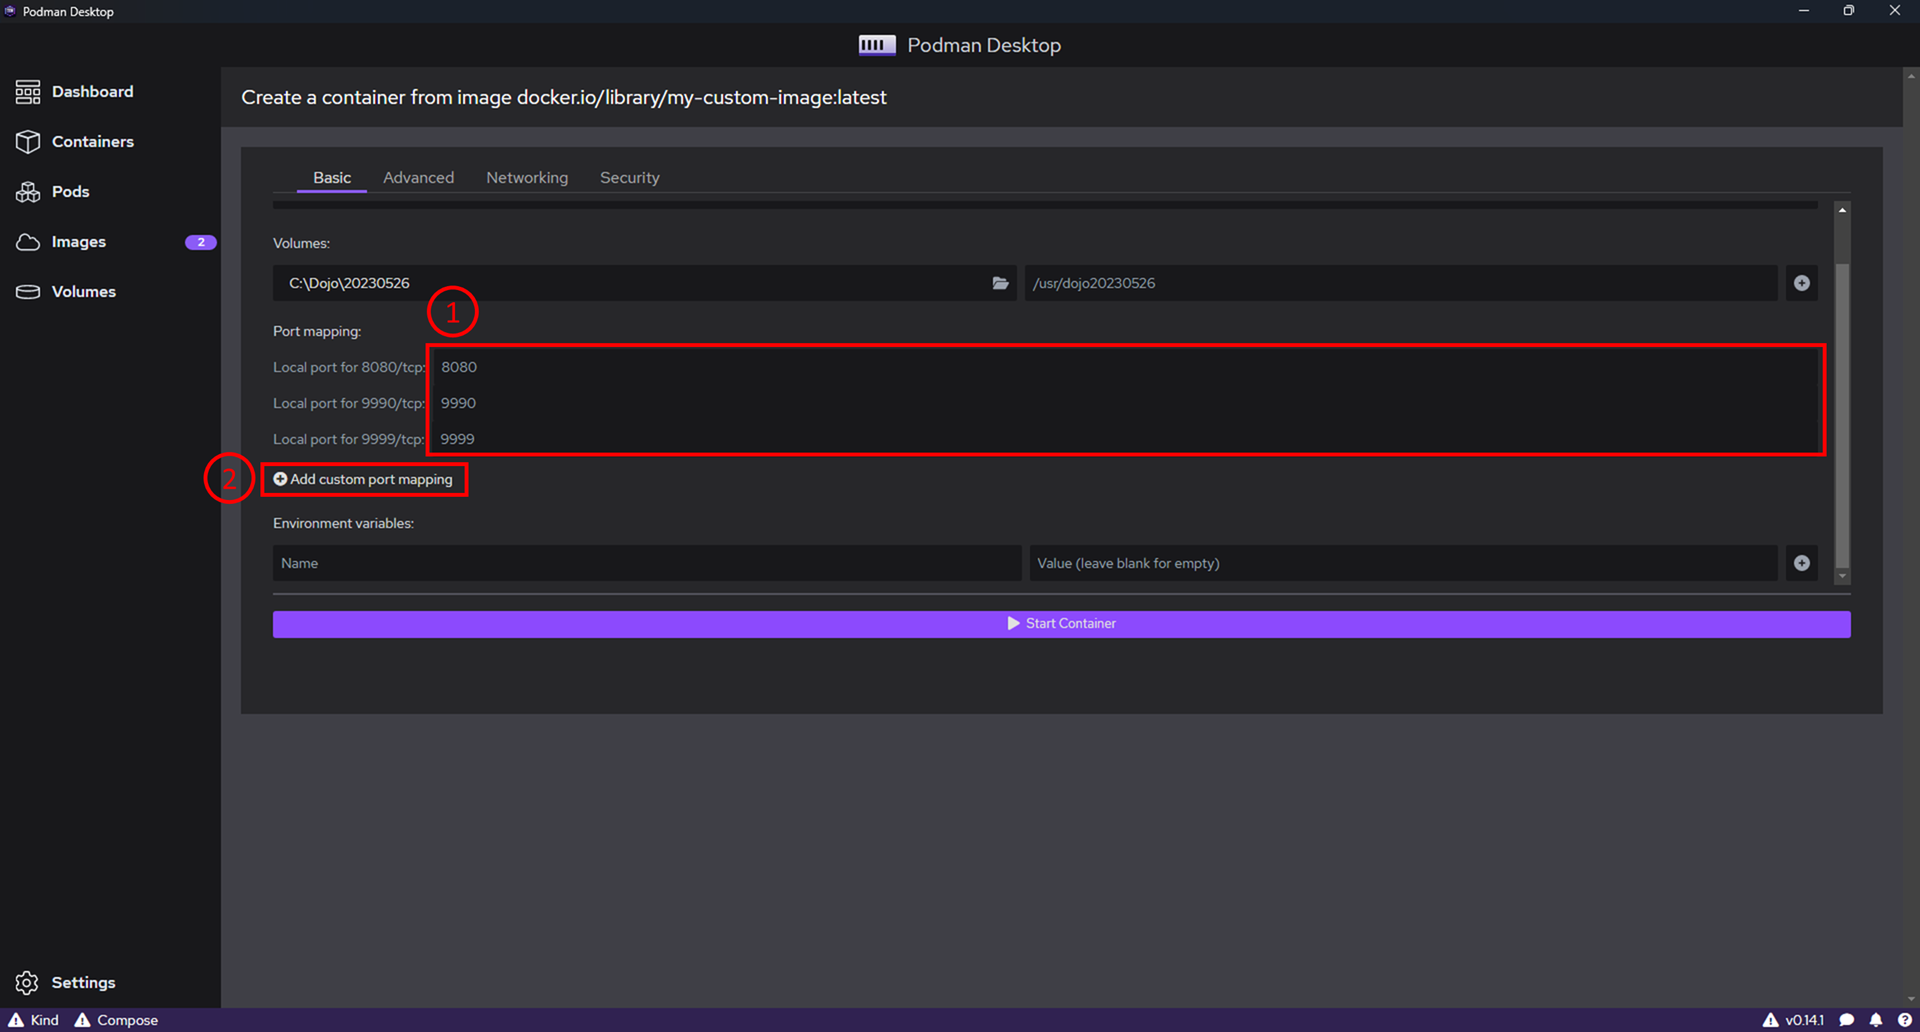This screenshot has height=1032, width=1920.
Task: Switch to the Advanced tab
Action: 419,178
